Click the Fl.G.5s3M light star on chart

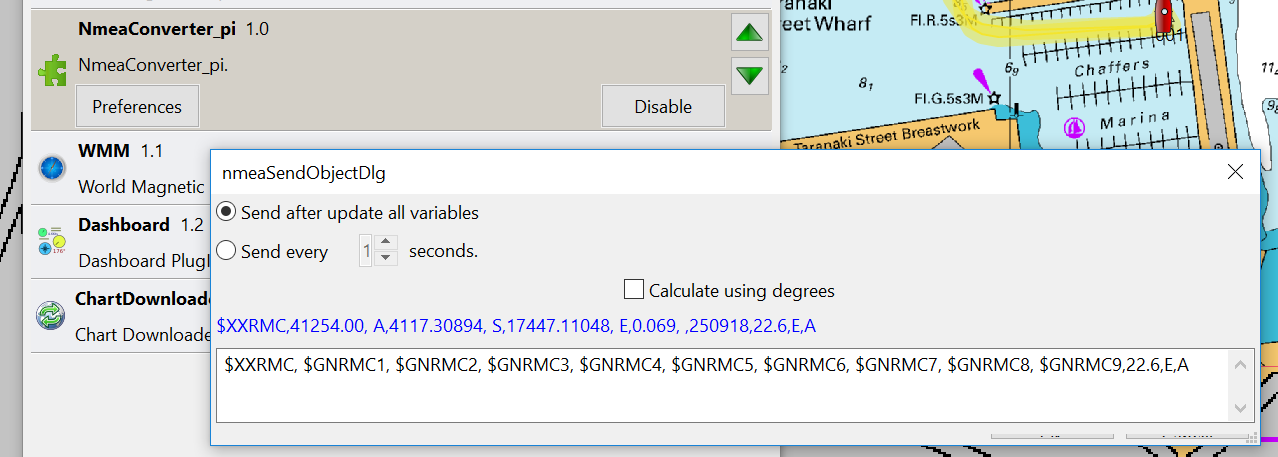pyautogui.click(x=994, y=98)
